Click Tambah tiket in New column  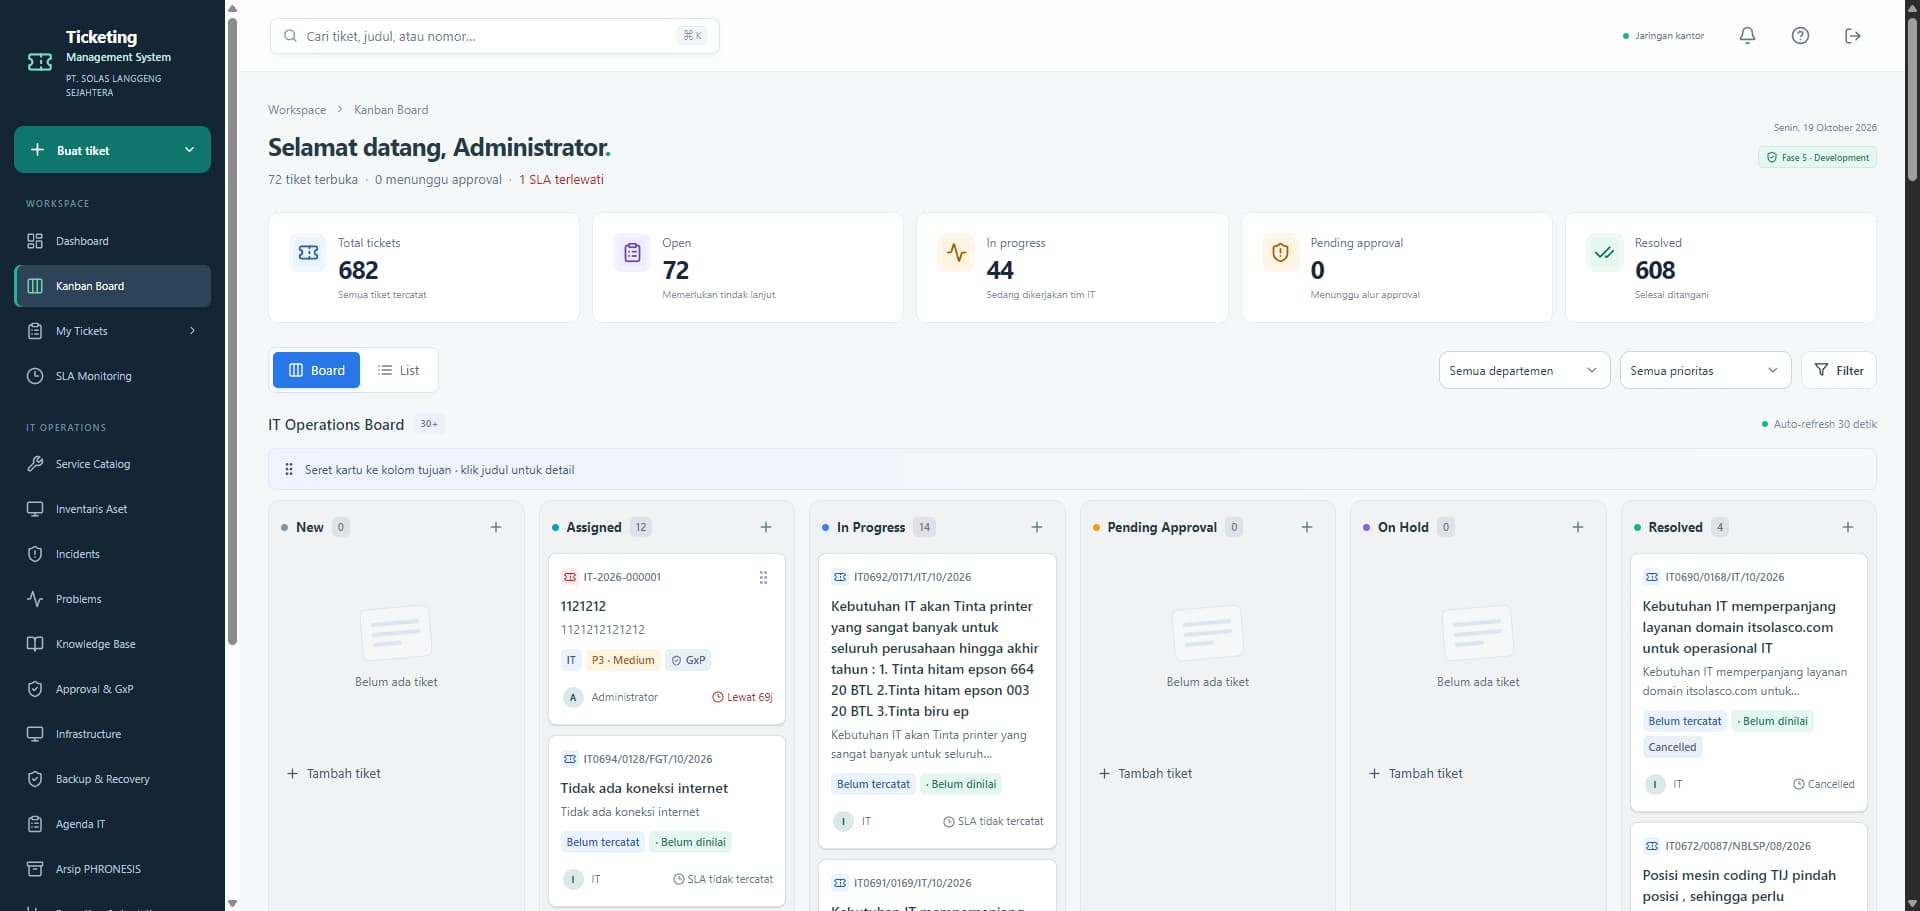[334, 773]
